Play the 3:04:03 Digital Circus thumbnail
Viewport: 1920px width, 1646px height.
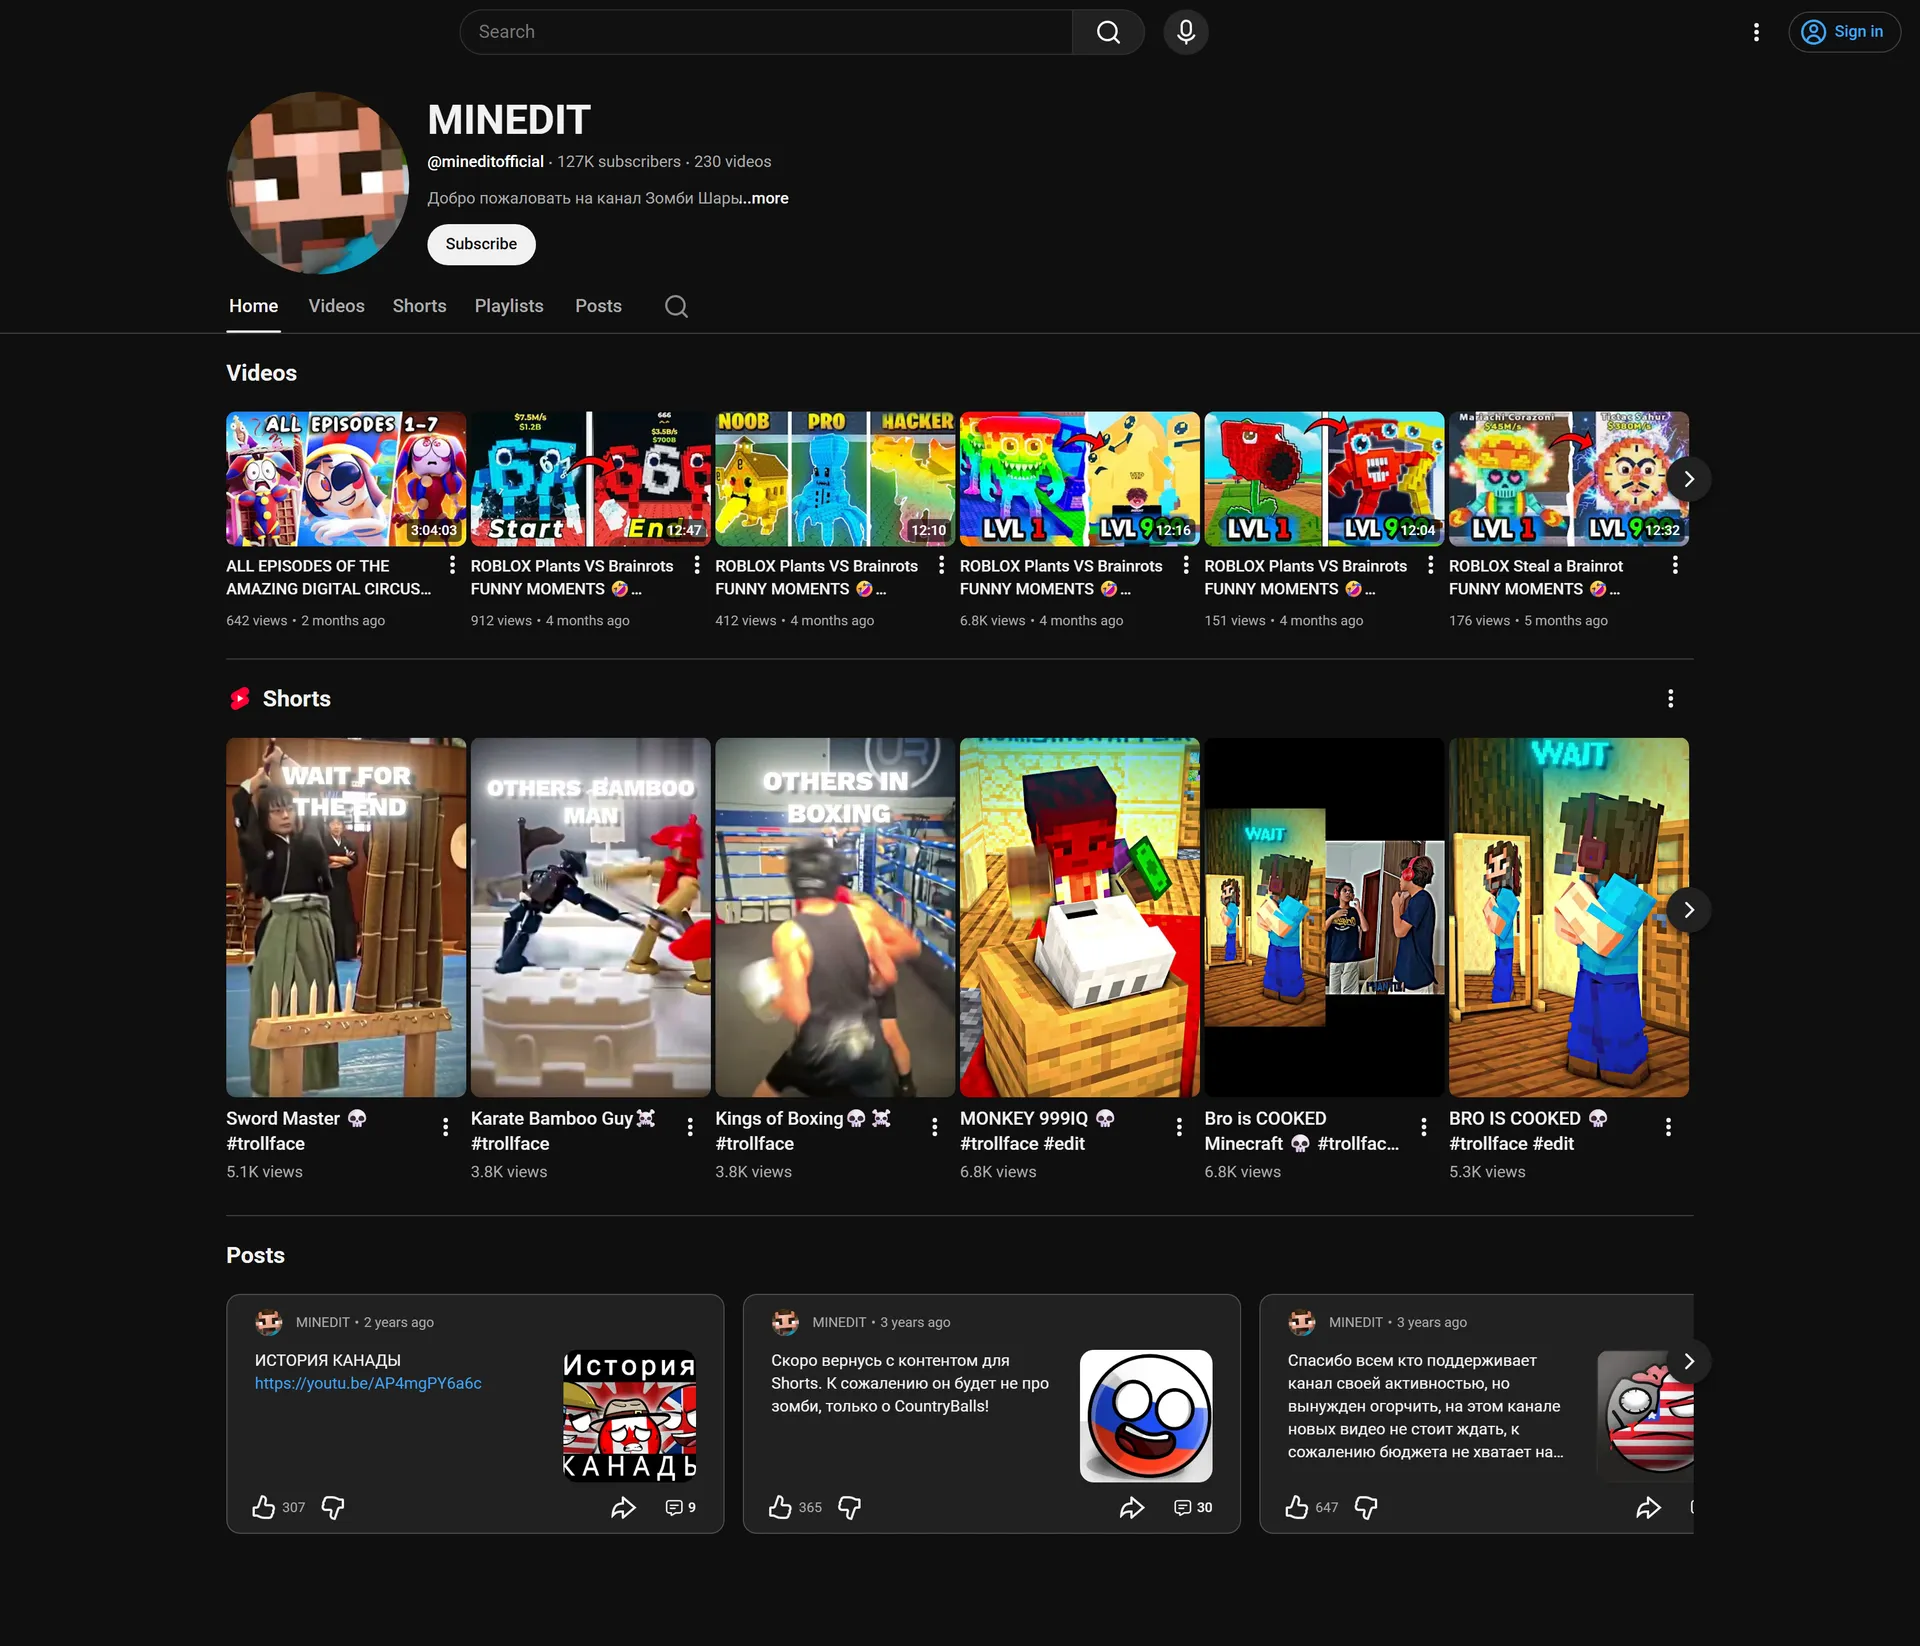346,479
